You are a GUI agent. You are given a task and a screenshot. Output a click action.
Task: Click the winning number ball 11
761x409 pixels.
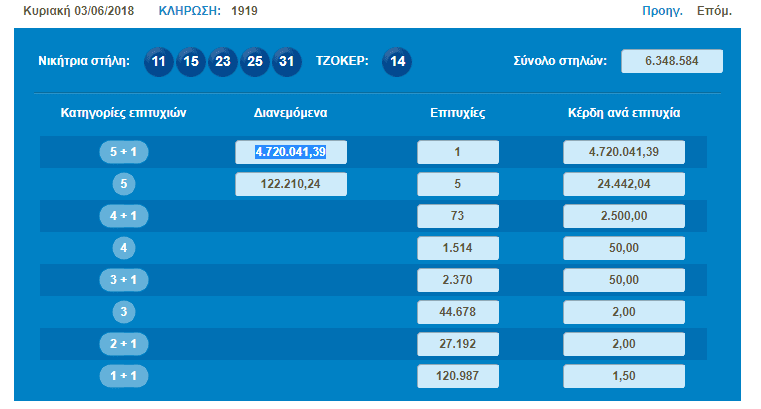159,61
